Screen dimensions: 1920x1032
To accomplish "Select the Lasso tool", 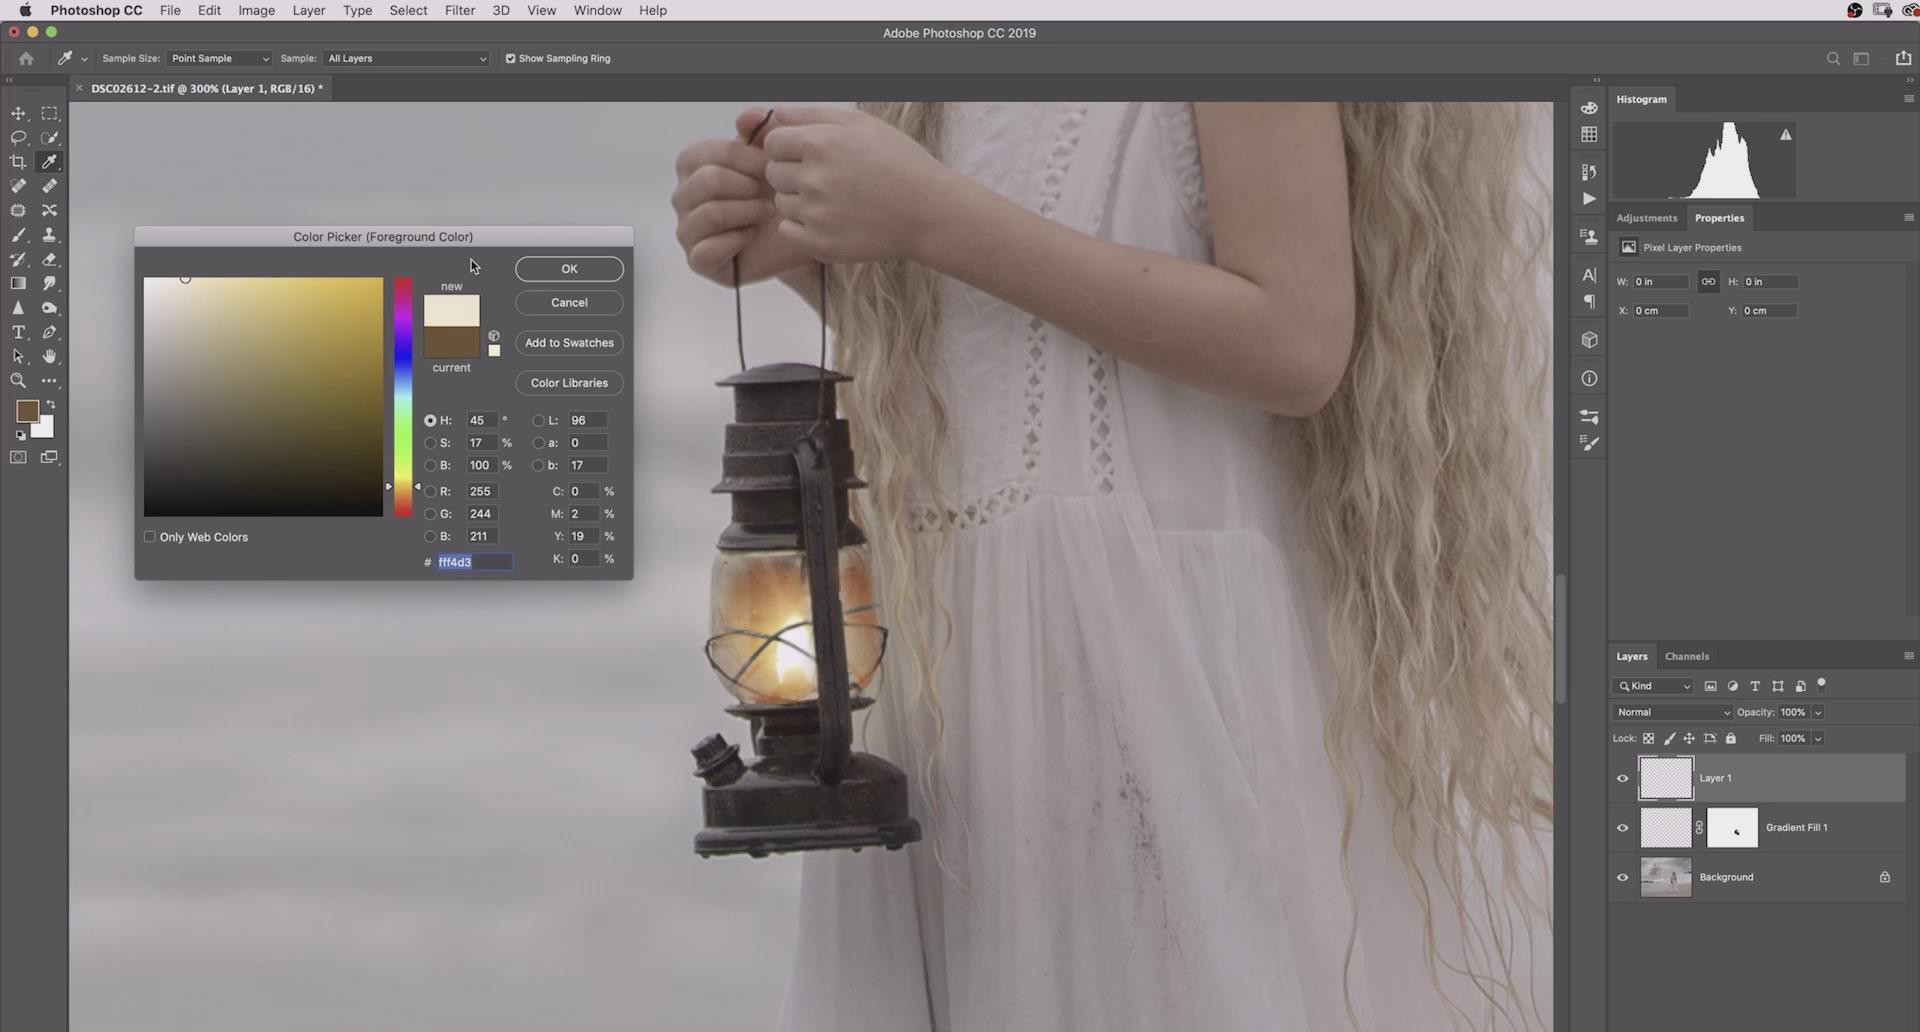I will (18, 138).
